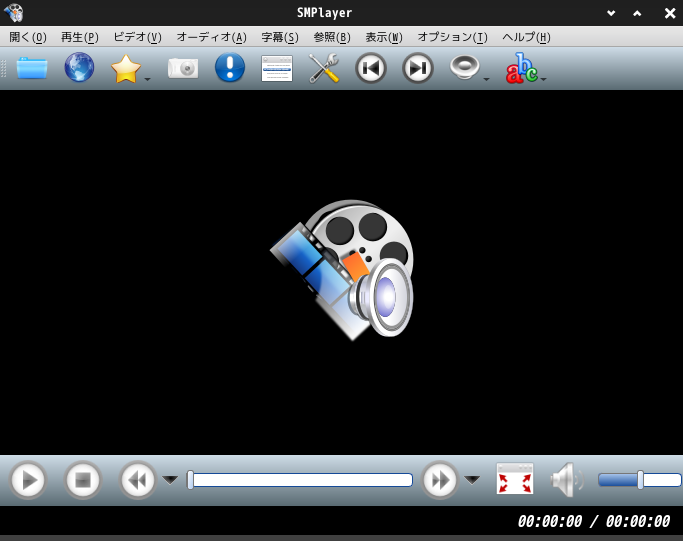Click the volume slider bar

[x=639, y=480]
